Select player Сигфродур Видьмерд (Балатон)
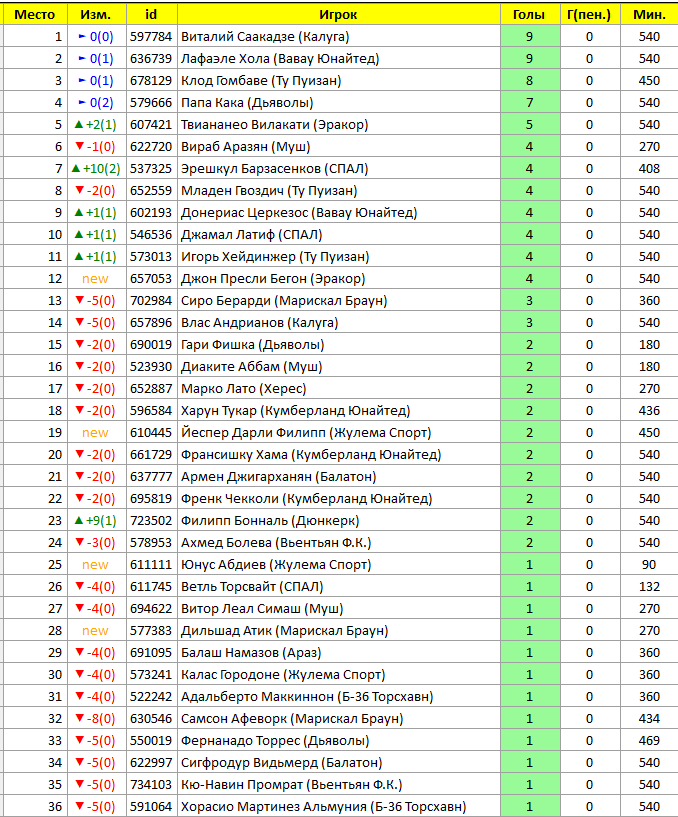 tap(281, 763)
